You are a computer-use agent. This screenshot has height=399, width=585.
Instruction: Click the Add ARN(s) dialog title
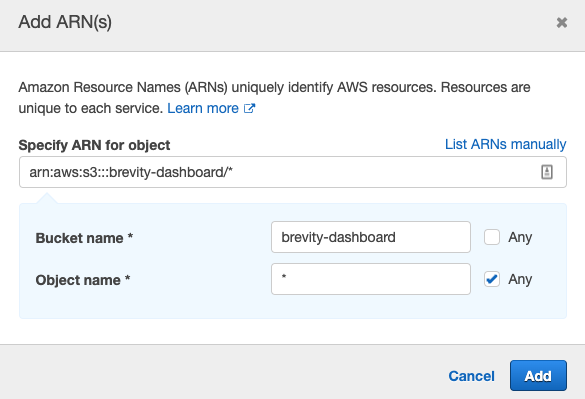tap(65, 22)
